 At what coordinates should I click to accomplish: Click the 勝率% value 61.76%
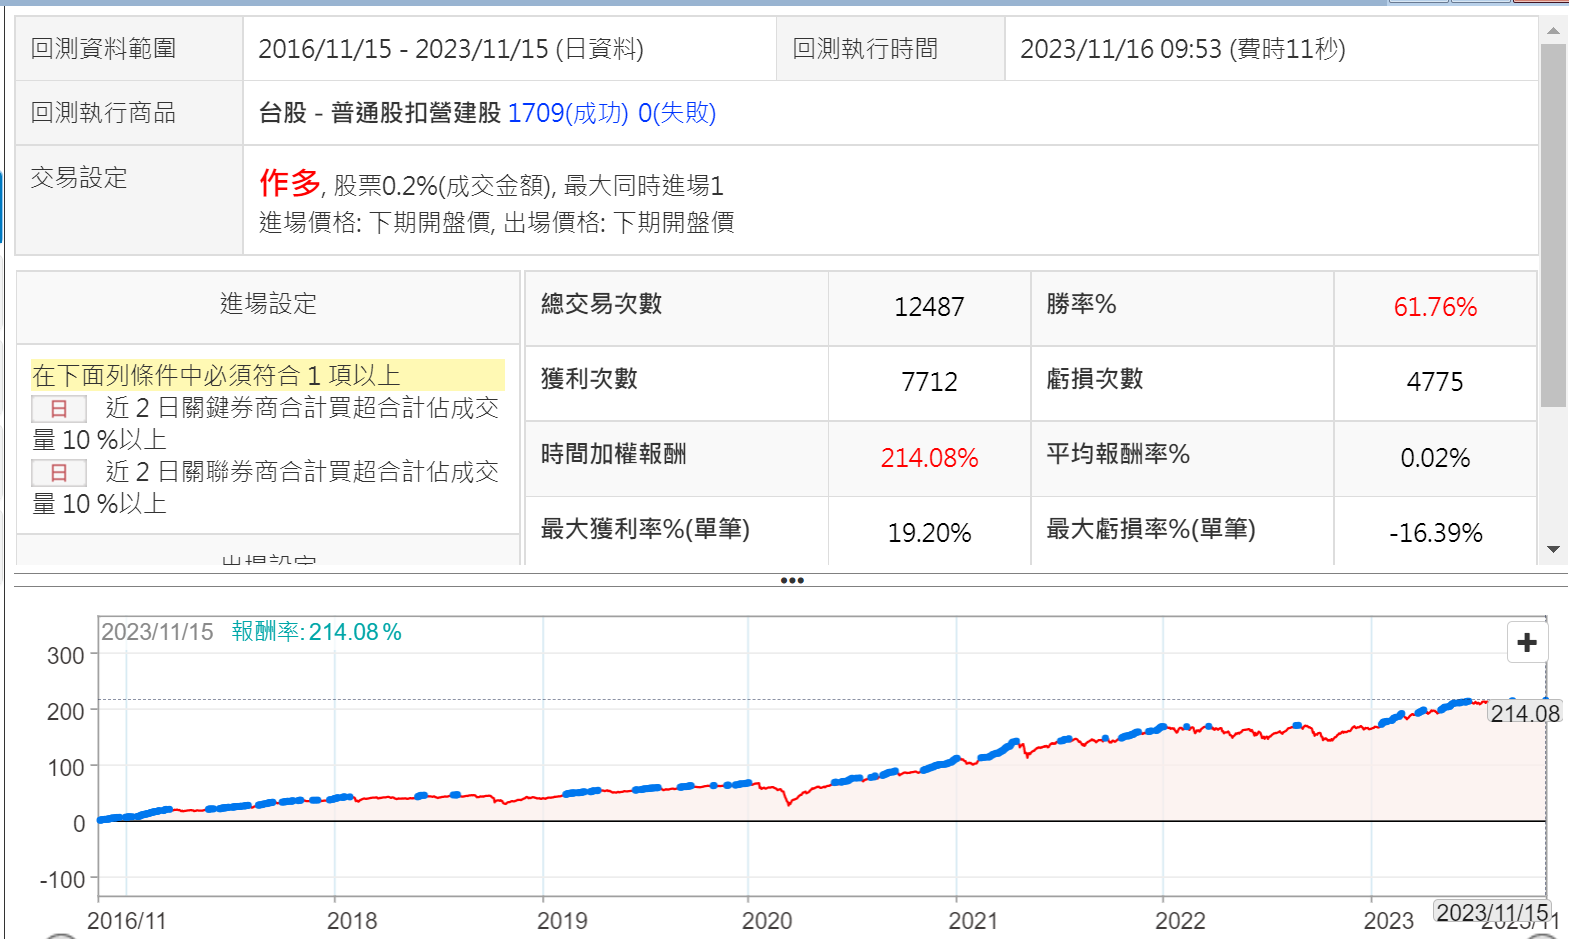[x=1434, y=307]
